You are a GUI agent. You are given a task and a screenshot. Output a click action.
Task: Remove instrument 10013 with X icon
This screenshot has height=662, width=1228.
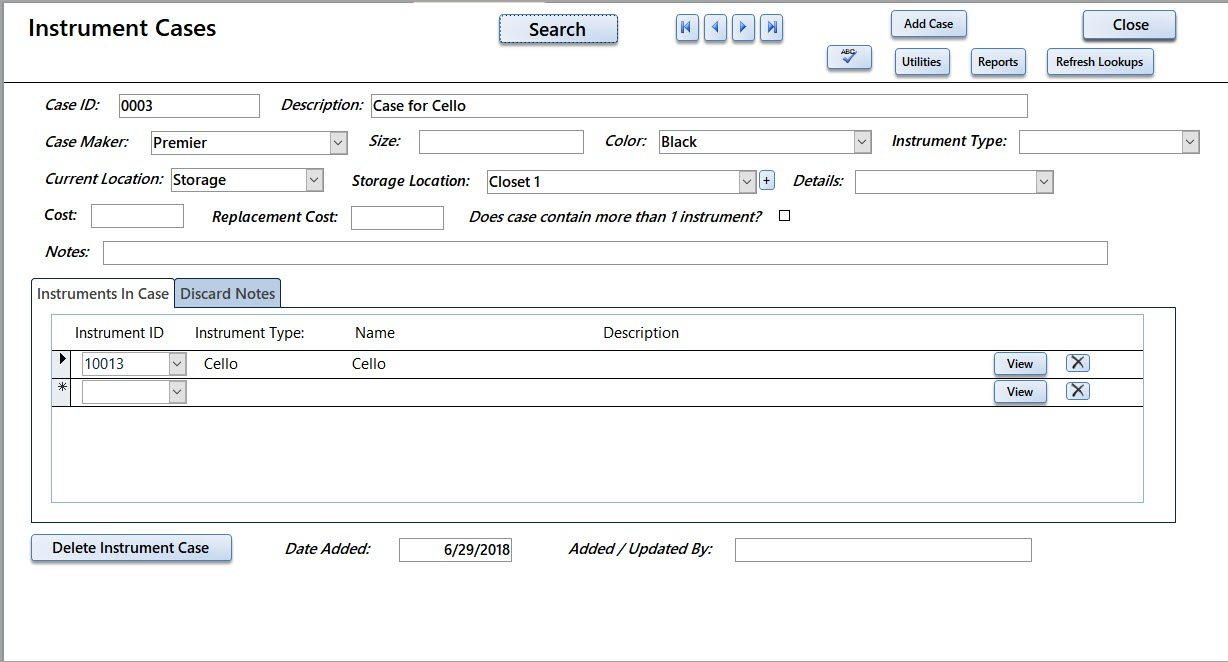(x=1077, y=363)
